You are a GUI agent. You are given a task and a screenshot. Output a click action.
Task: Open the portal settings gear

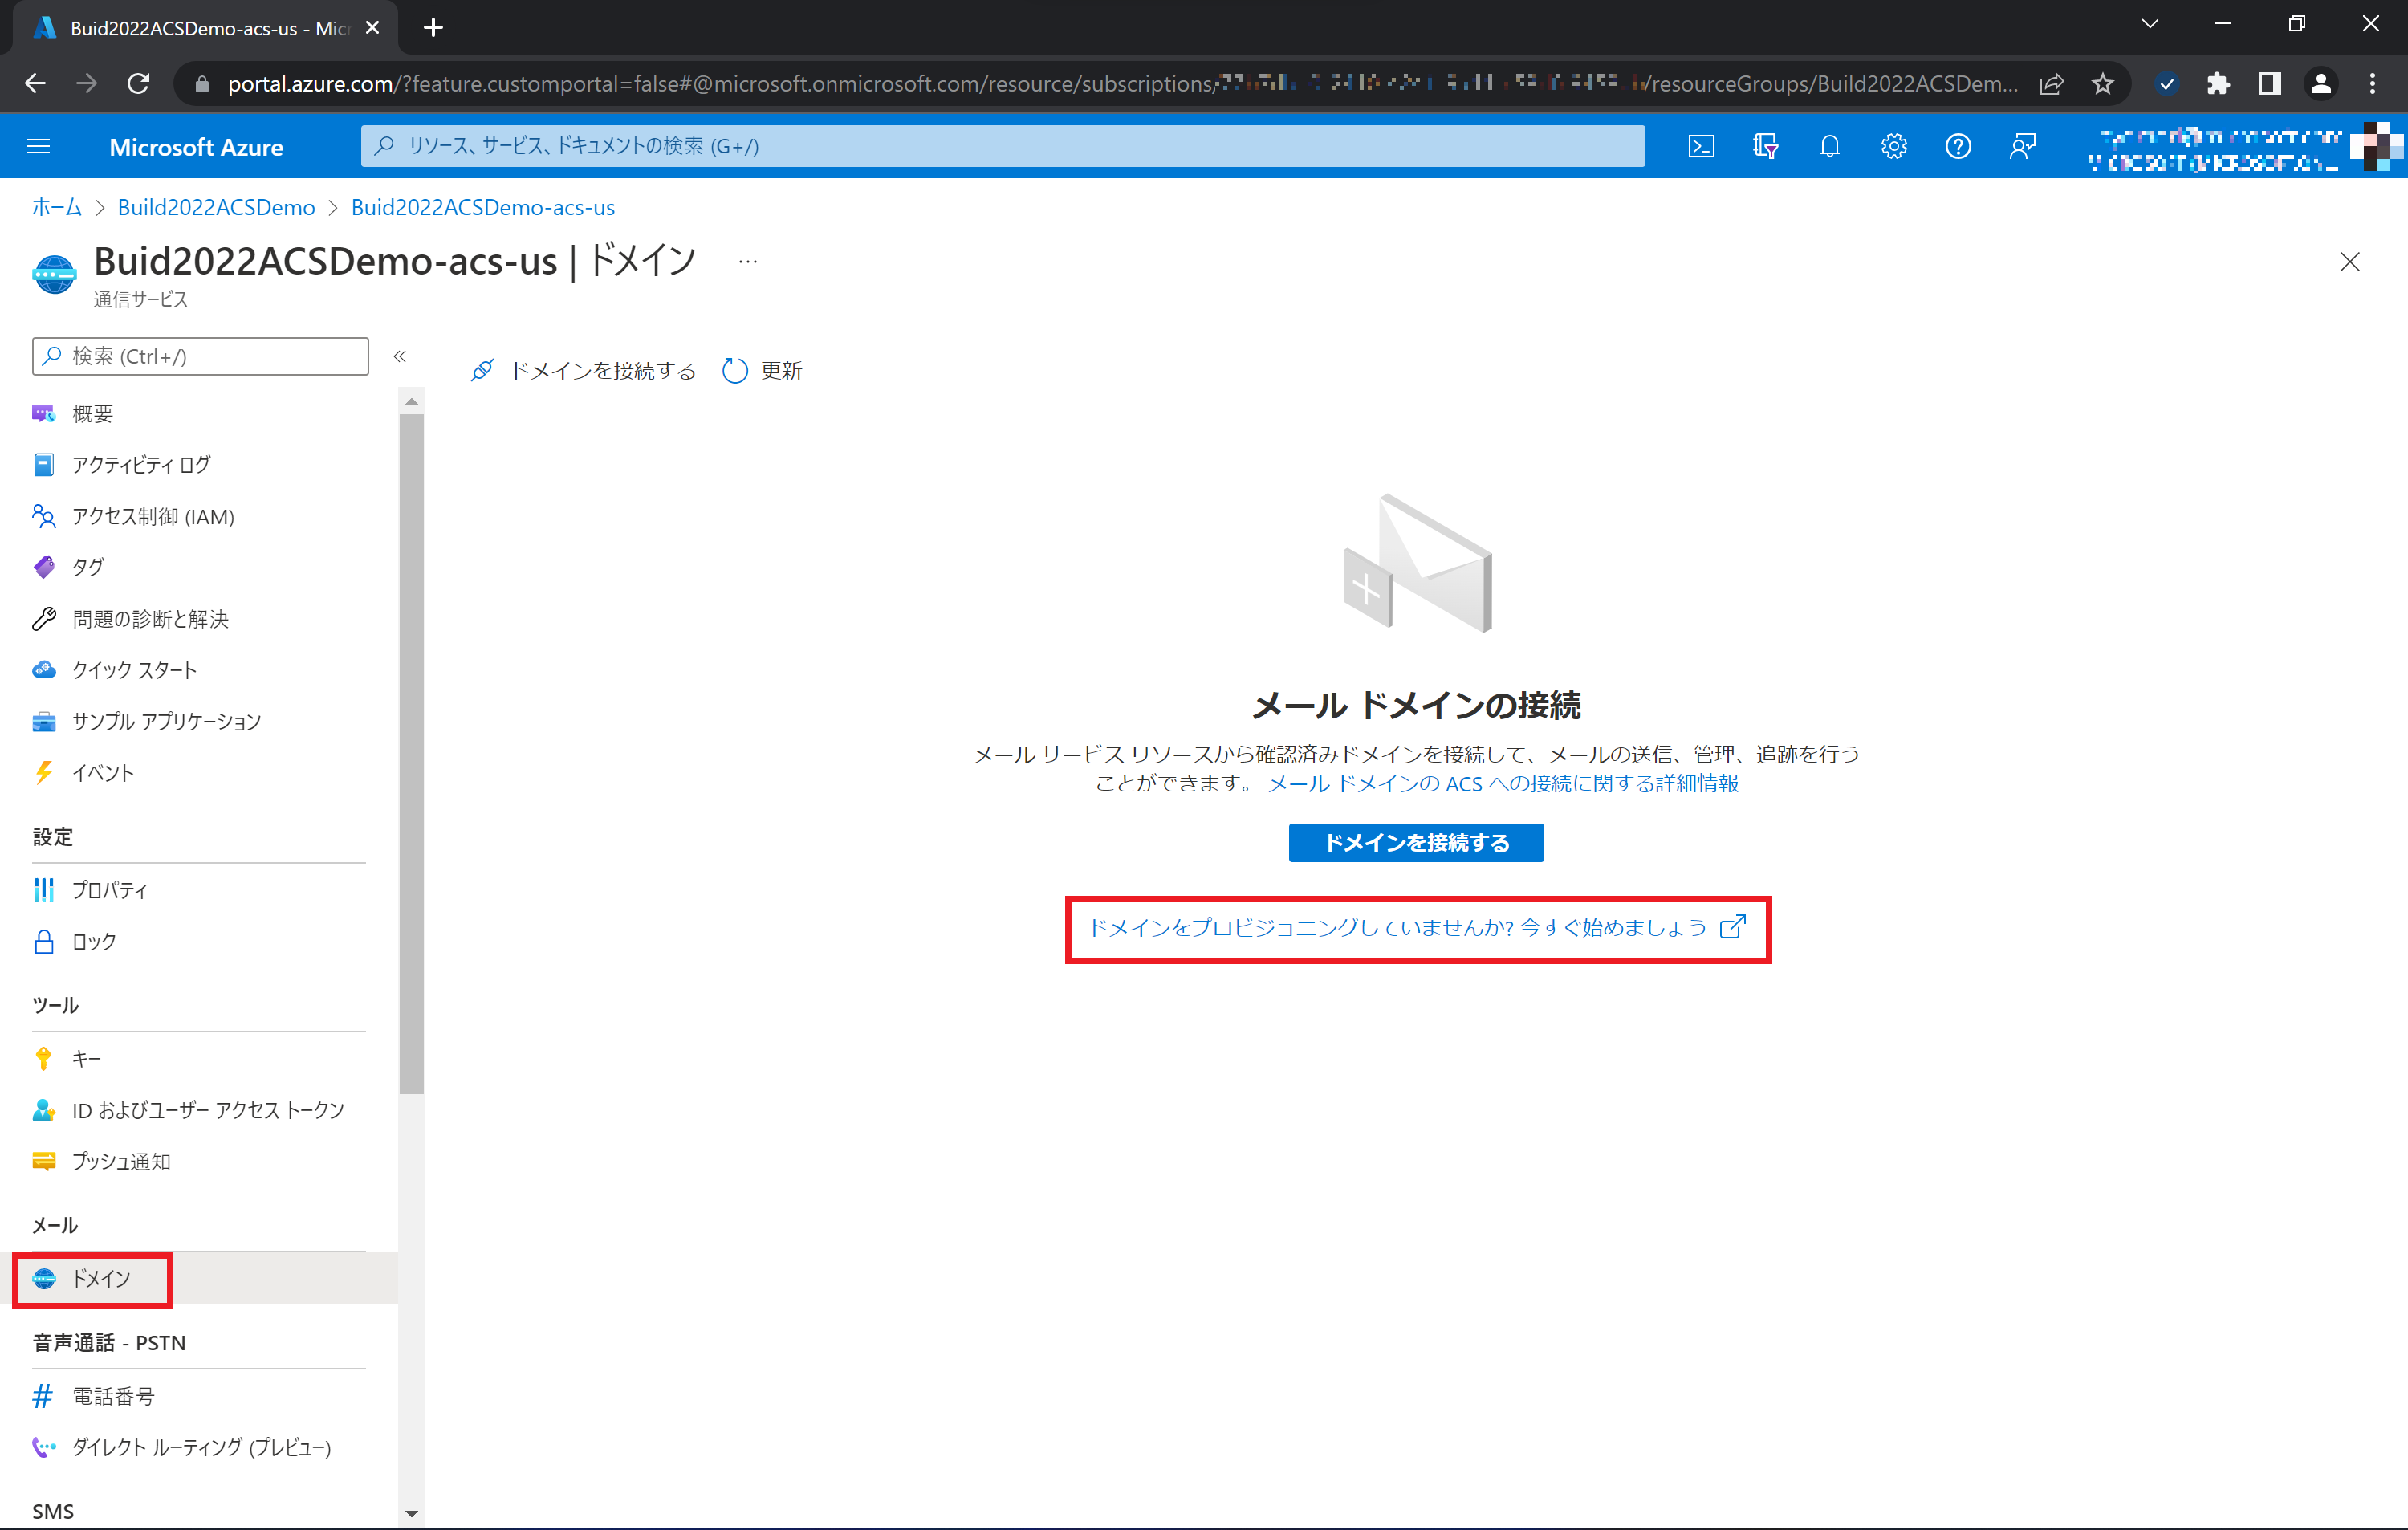(1894, 146)
